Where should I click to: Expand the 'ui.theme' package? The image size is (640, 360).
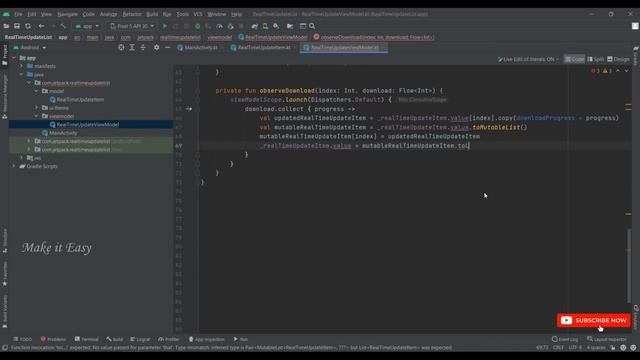(x=37, y=108)
